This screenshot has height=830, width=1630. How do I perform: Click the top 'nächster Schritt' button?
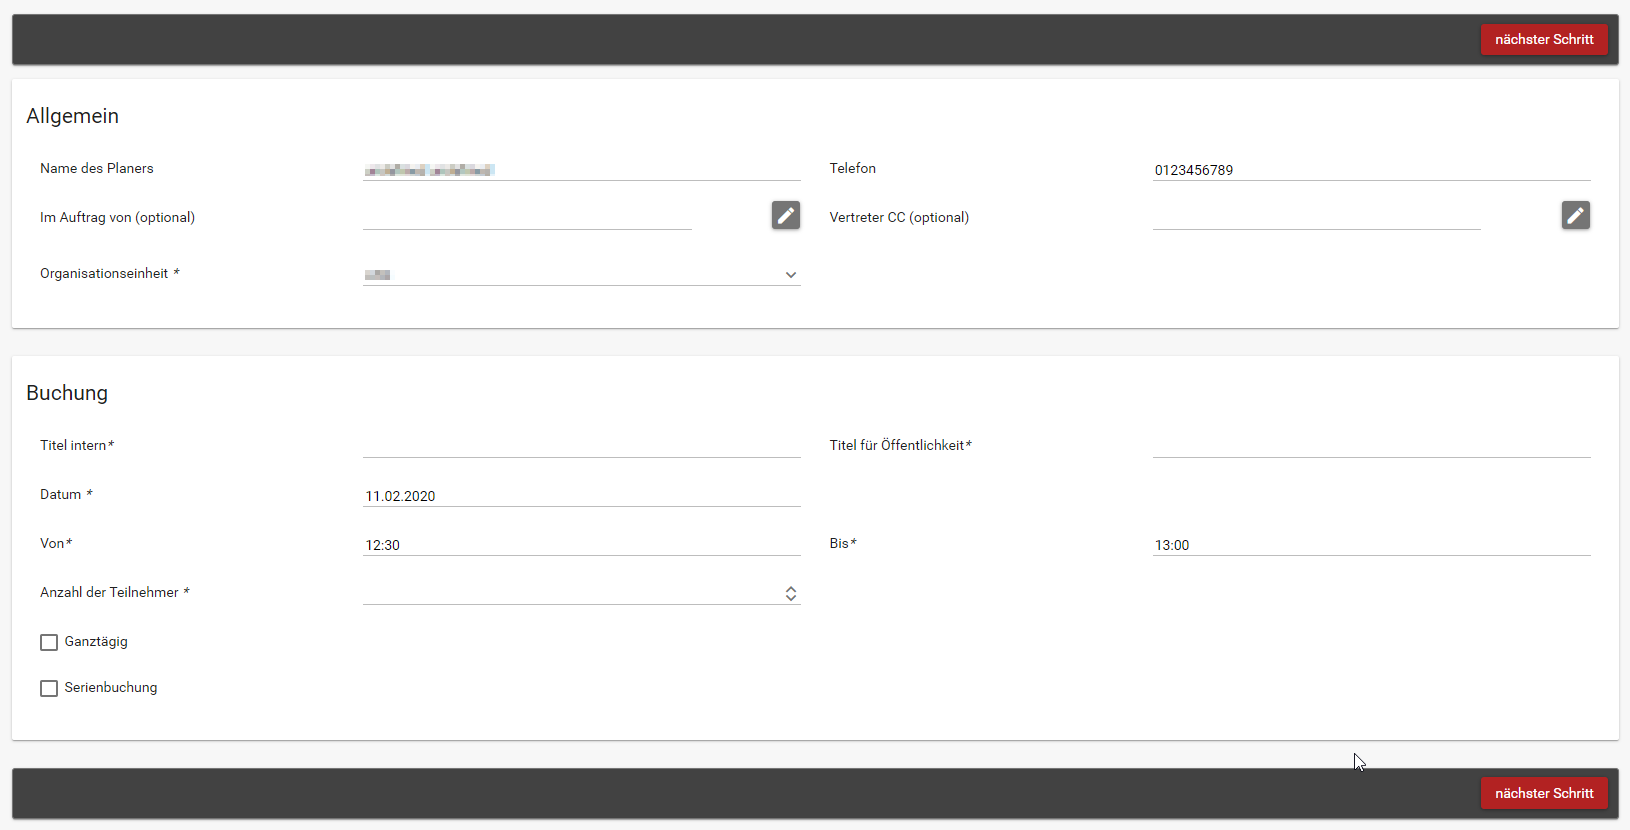[1544, 40]
